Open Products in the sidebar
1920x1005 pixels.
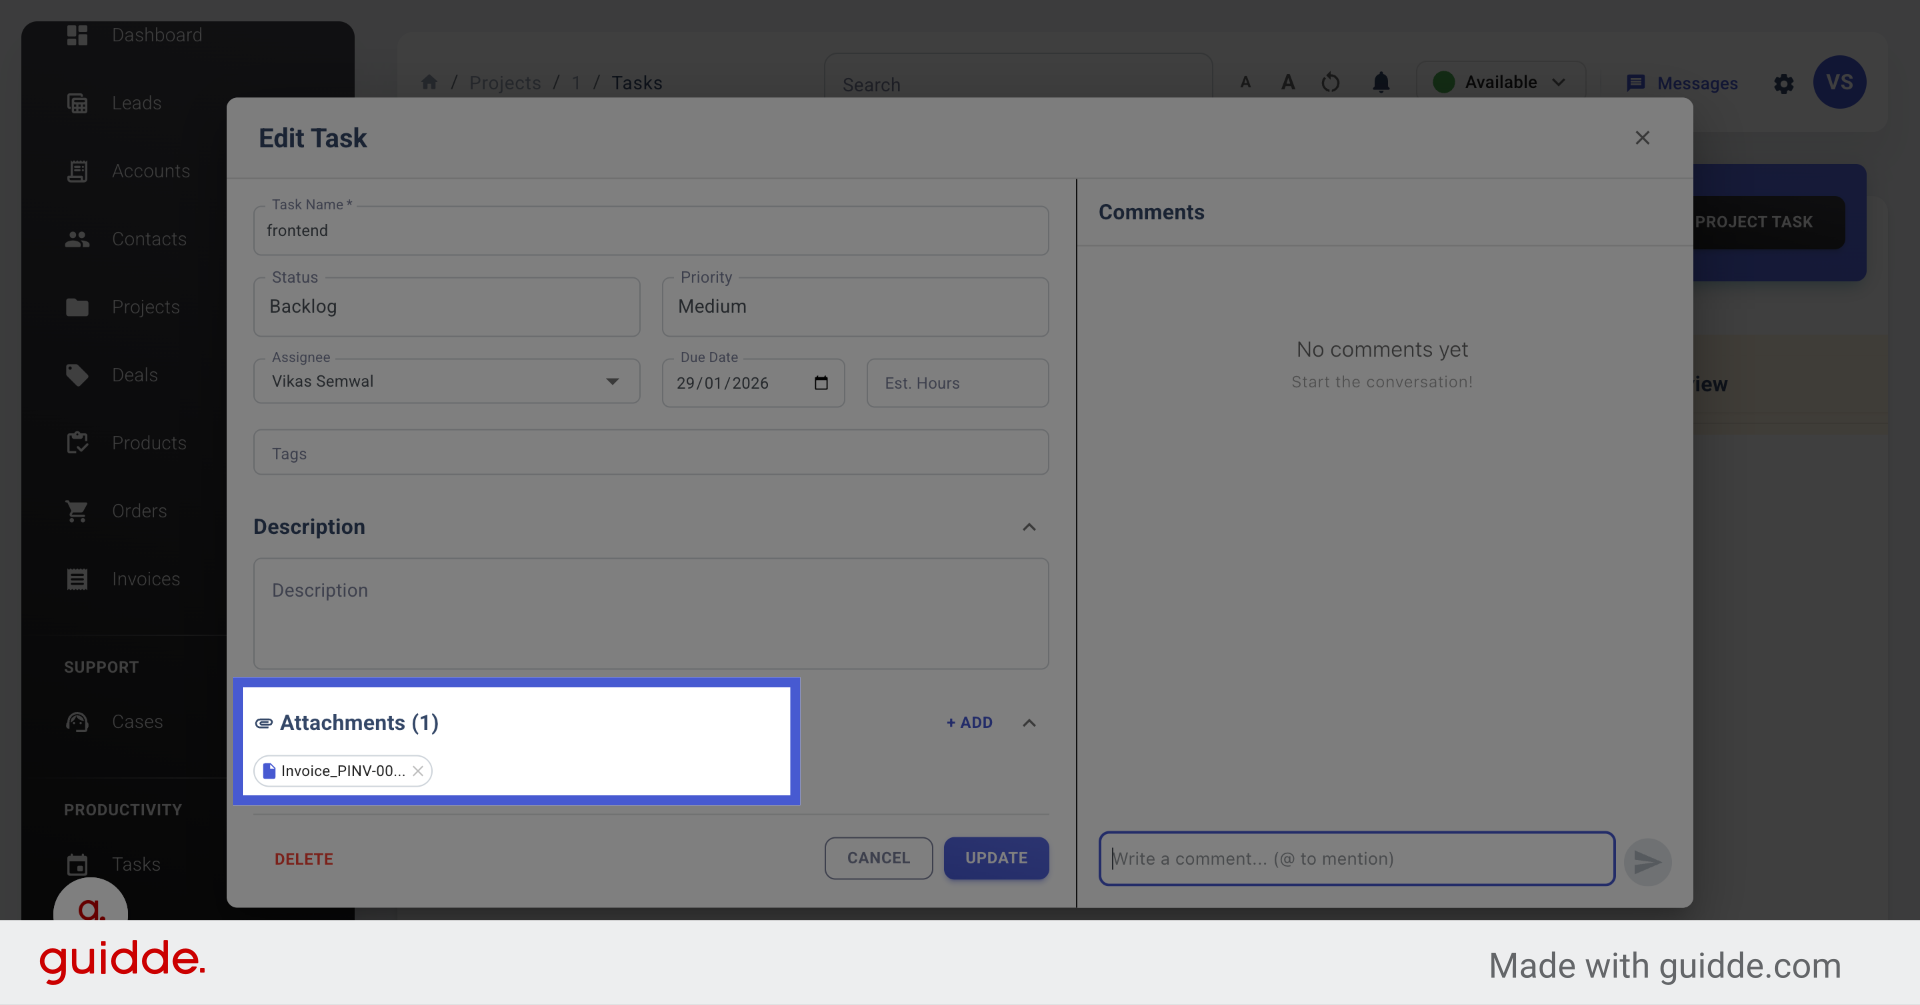tap(149, 443)
